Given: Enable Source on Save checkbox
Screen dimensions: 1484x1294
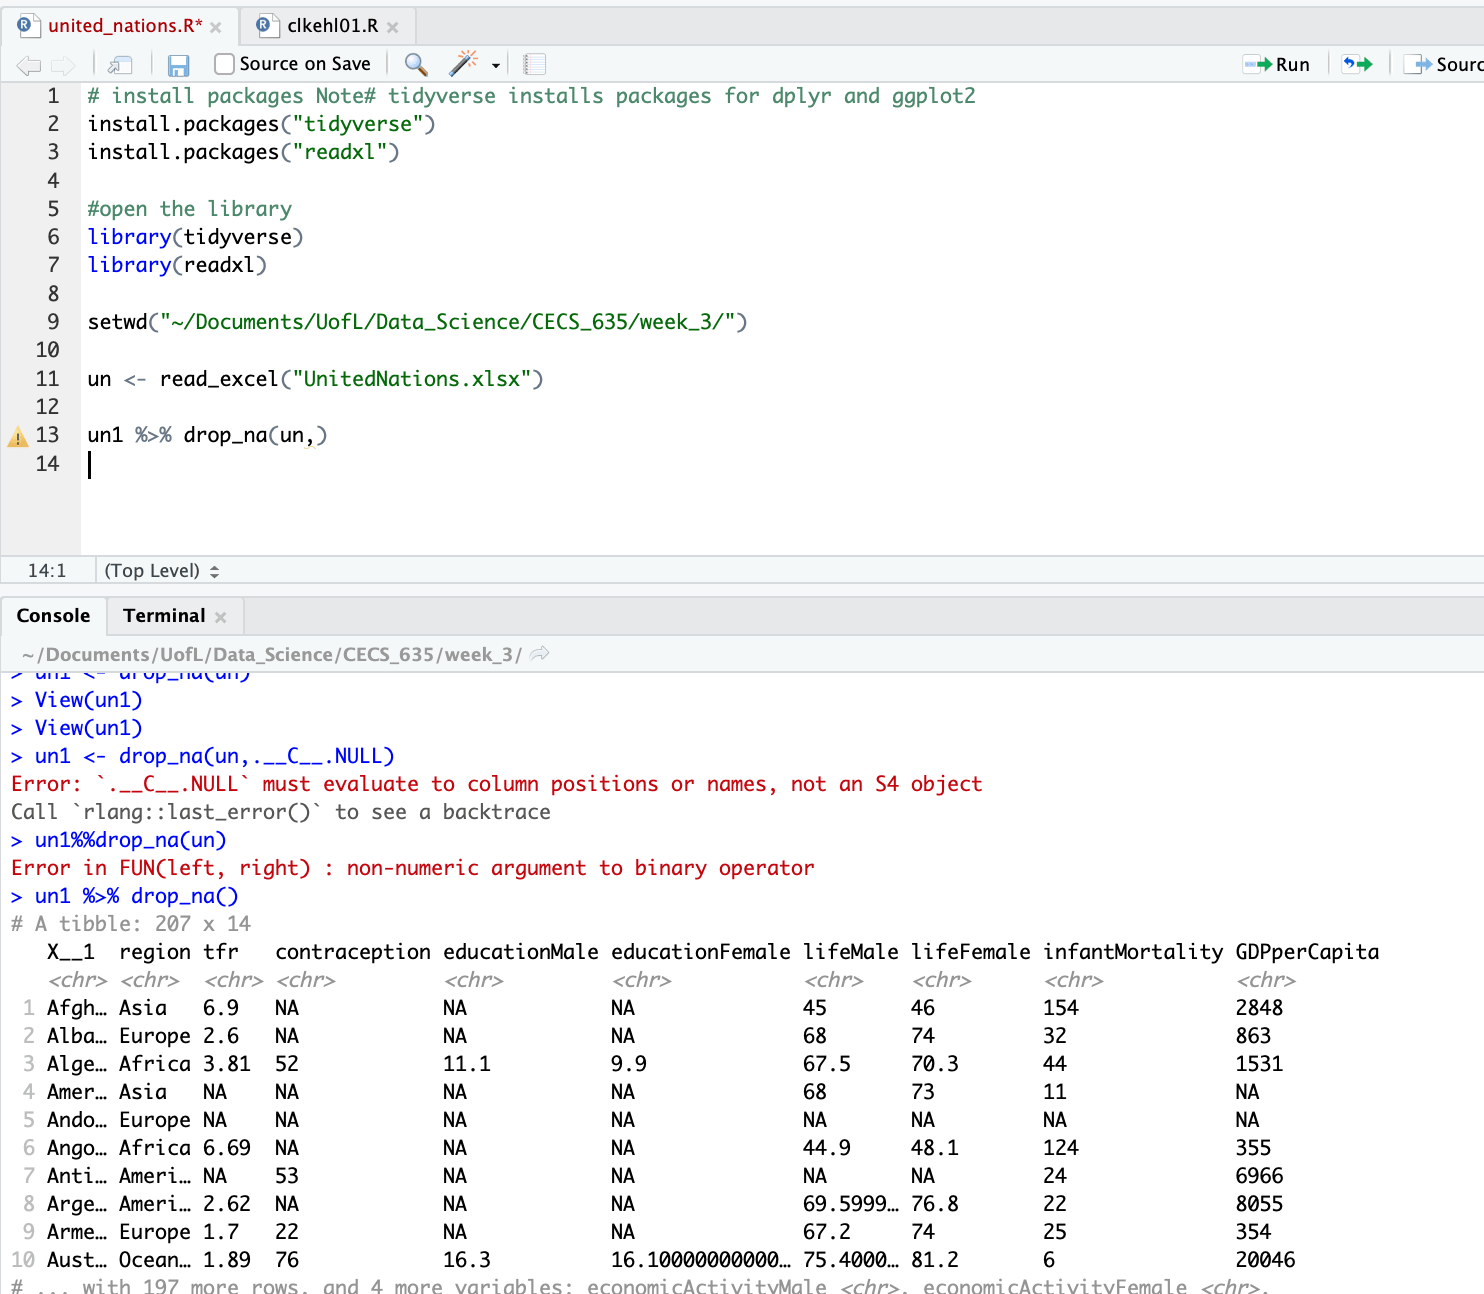Looking at the screenshot, I should coord(225,64).
